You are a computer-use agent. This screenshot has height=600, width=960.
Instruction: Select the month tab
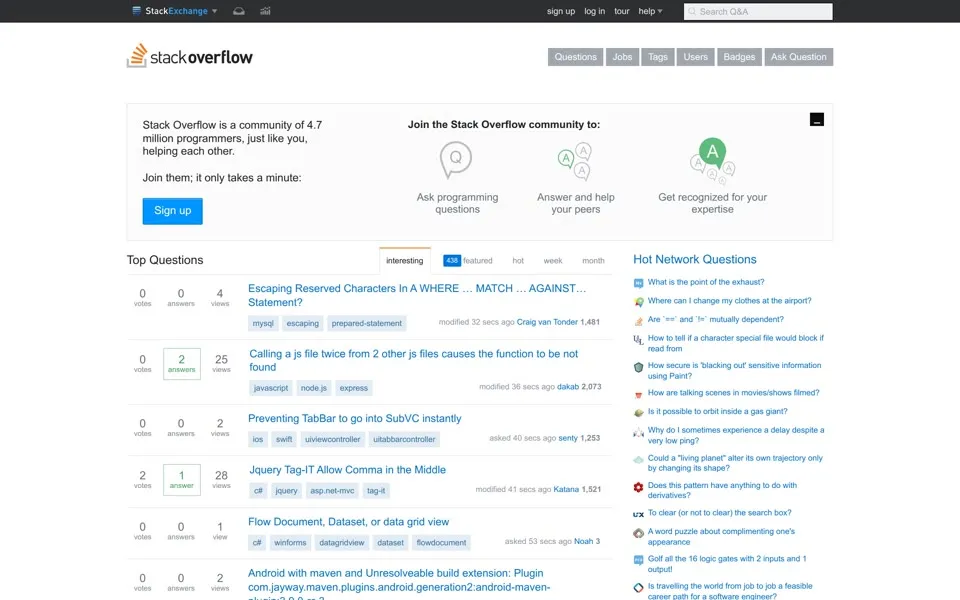coord(593,261)
